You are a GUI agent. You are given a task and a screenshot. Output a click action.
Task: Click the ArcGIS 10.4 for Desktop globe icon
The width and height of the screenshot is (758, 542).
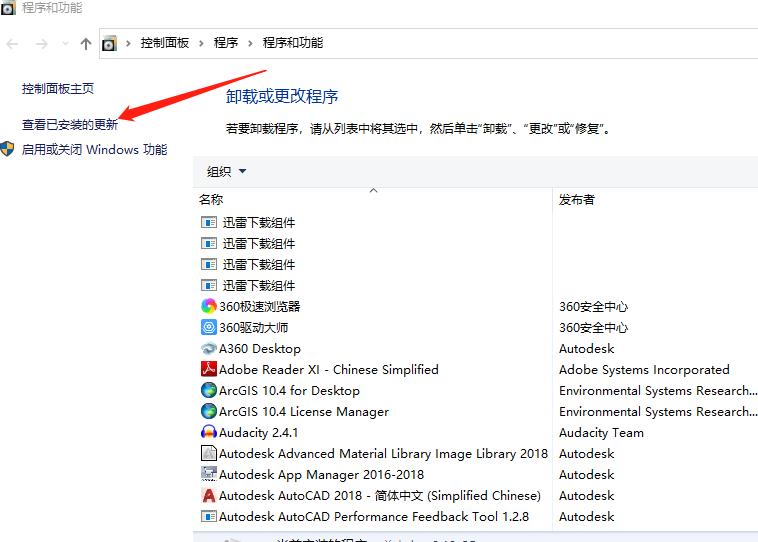pos(208,390)
